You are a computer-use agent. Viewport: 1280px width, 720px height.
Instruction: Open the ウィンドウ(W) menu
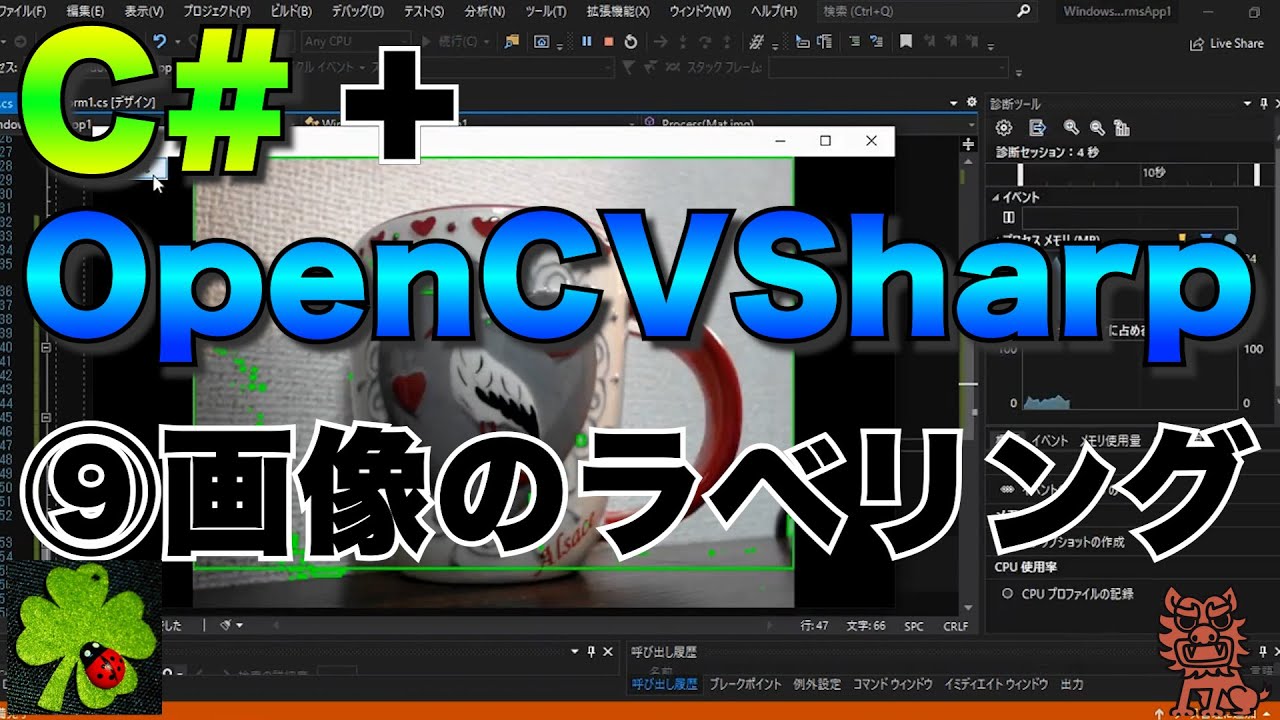pos(699,12)
